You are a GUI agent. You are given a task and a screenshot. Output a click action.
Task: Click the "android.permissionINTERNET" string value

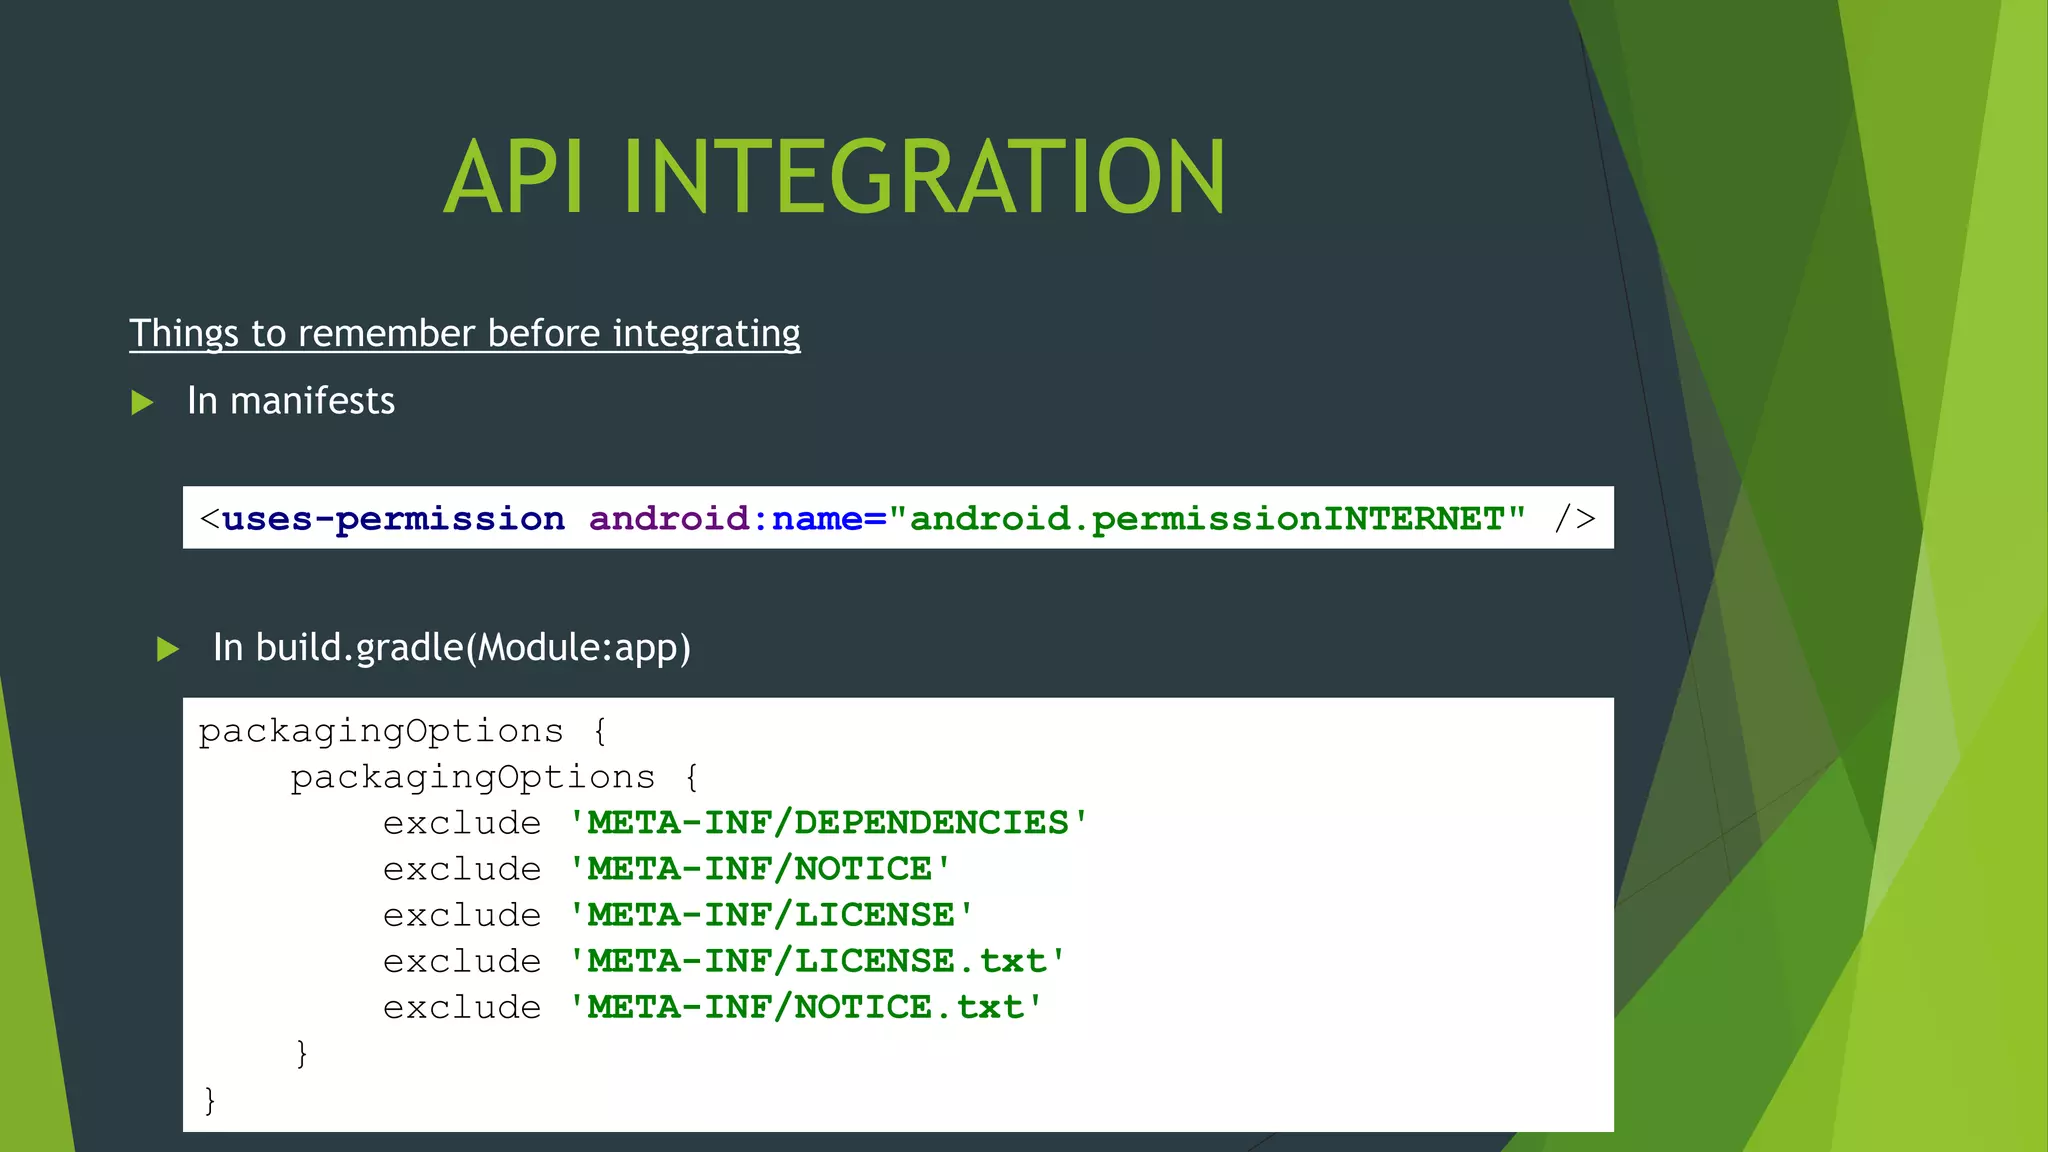point(1207,518)
